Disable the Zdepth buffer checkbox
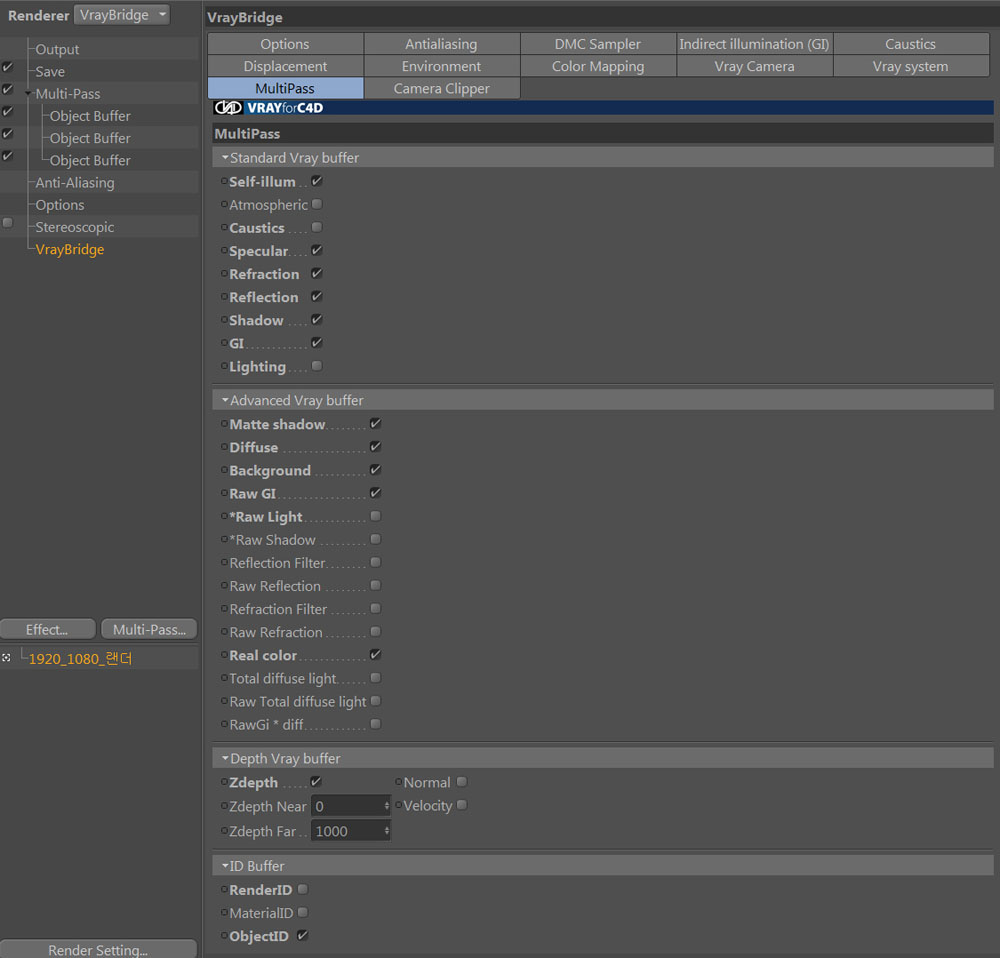 coord(316,781)
